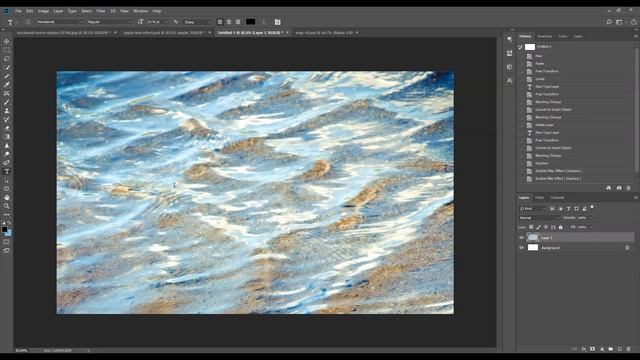The height and width of the screenshot is (360, 640).
Task: Select the Zoom tool
Action: 7,206
